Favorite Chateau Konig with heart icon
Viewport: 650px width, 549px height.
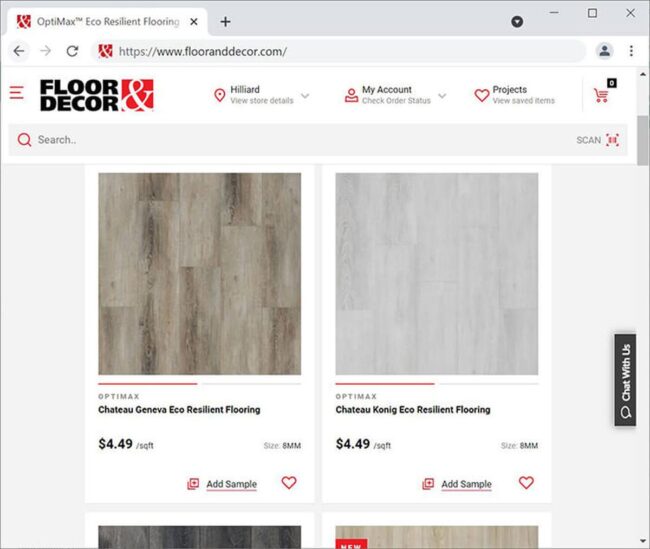click(526, 483)
